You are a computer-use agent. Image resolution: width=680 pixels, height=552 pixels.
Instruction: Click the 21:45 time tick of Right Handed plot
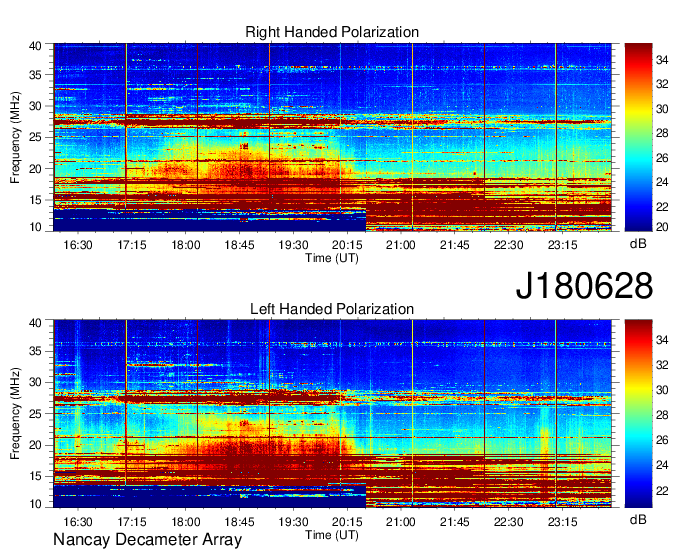coord(454,245)
